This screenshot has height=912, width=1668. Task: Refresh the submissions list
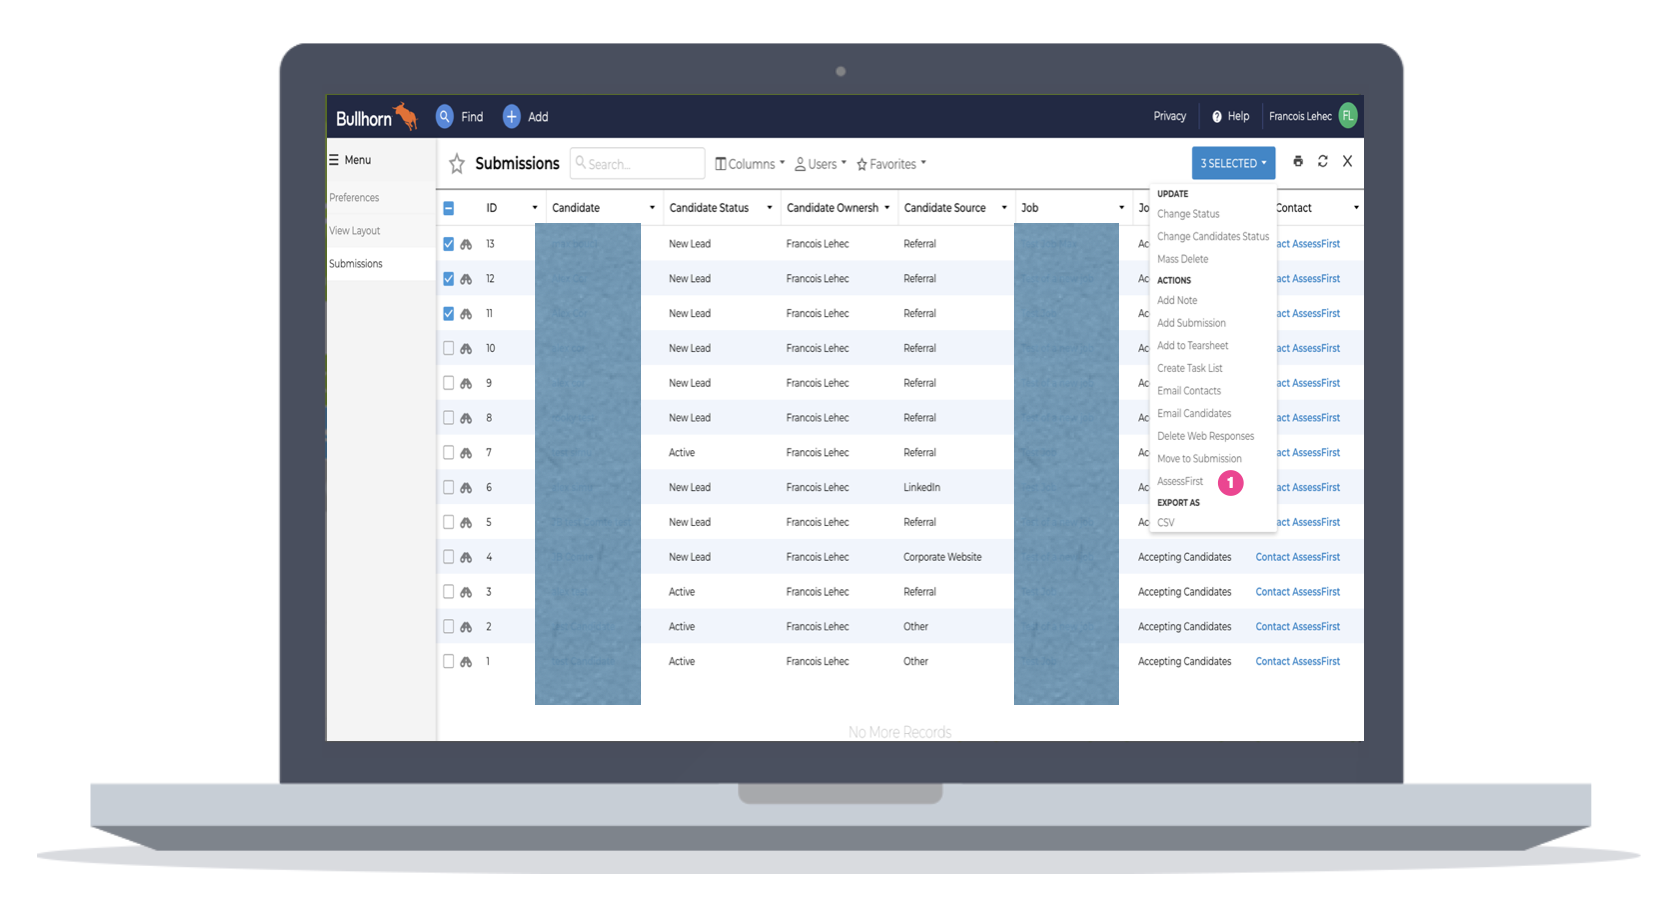point(1323,161)
